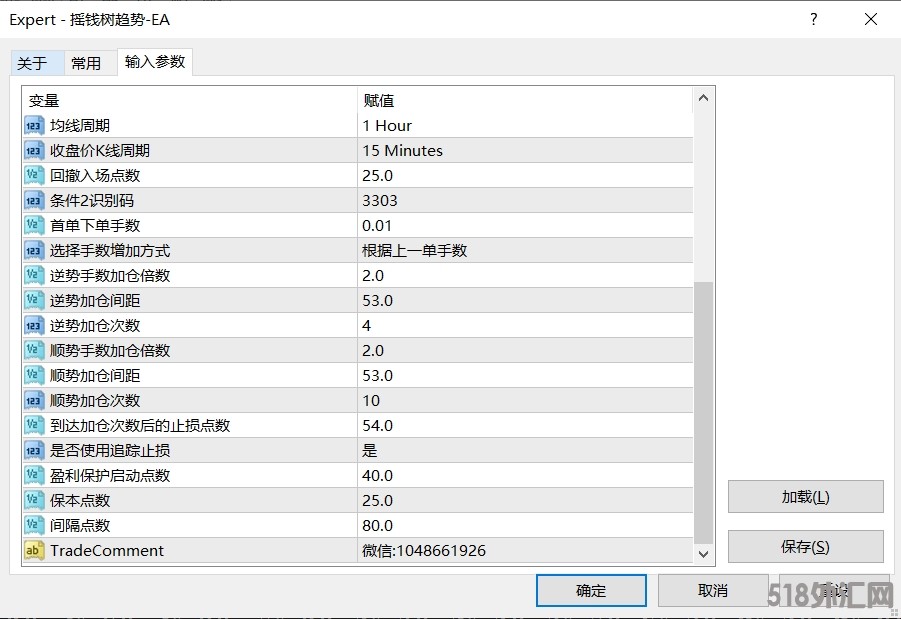901x619 pixels.
Task: Edit the 0.01 value of 首单下单手数
Action: pyautogui.click(x=525, y=225)
